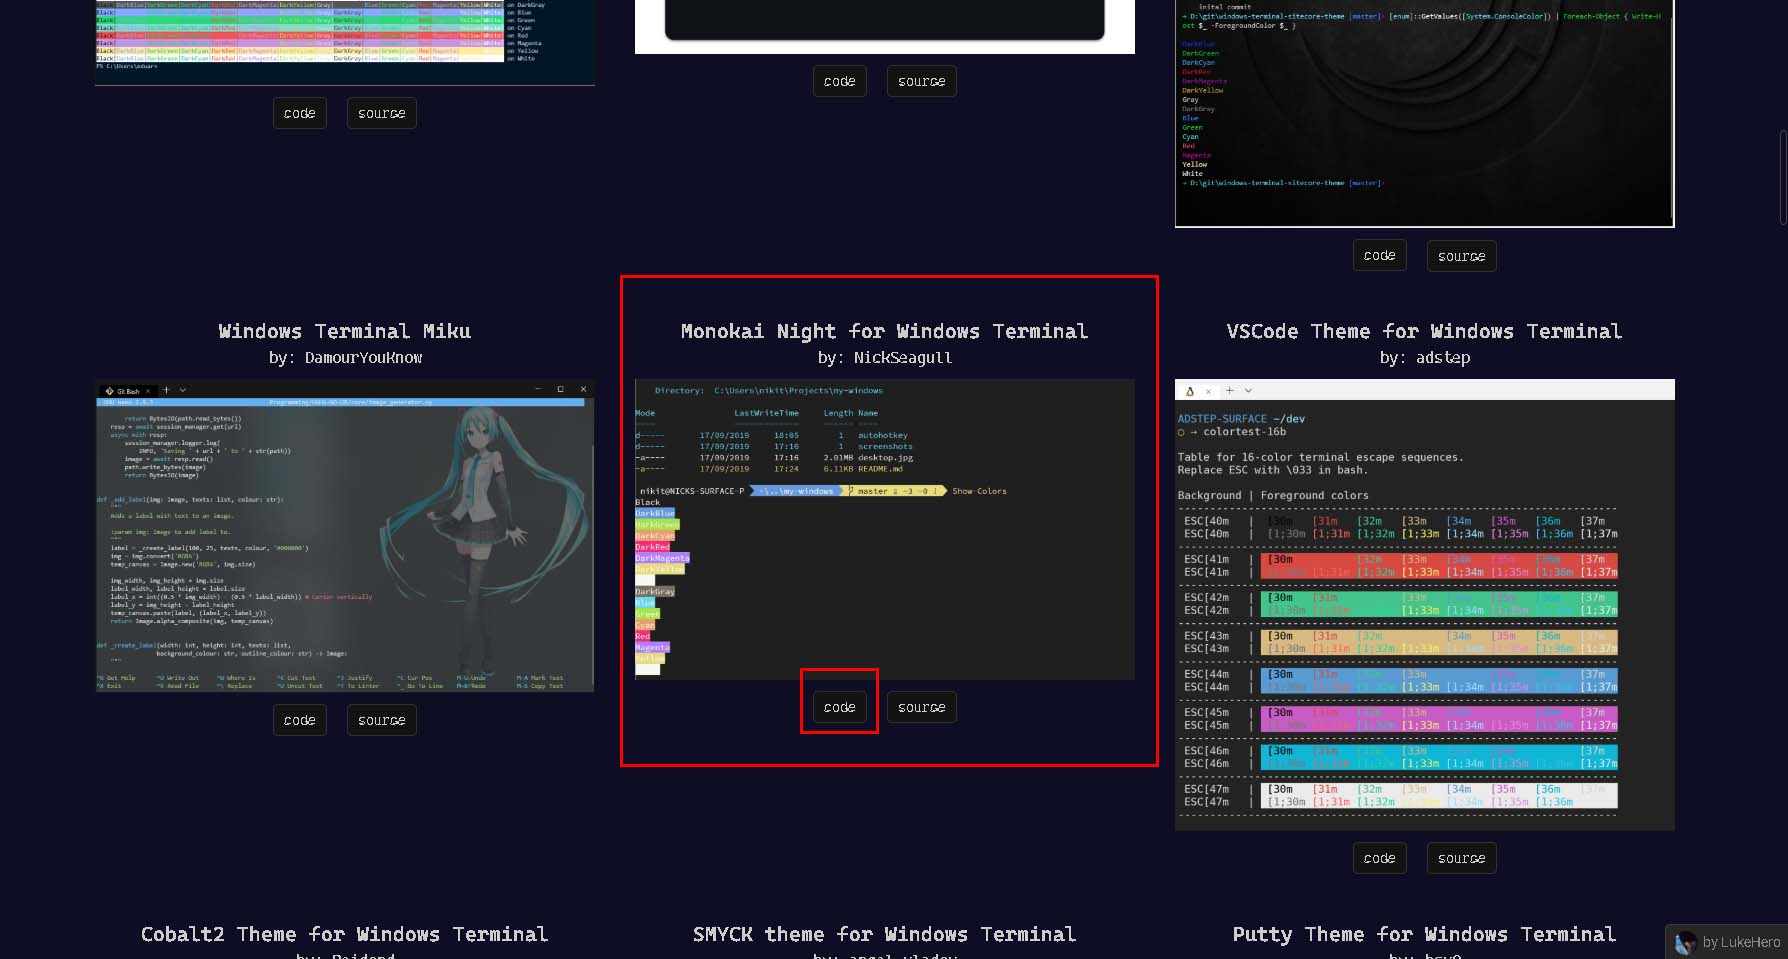Click code button below top-left color table screenshot

(299, 113)
